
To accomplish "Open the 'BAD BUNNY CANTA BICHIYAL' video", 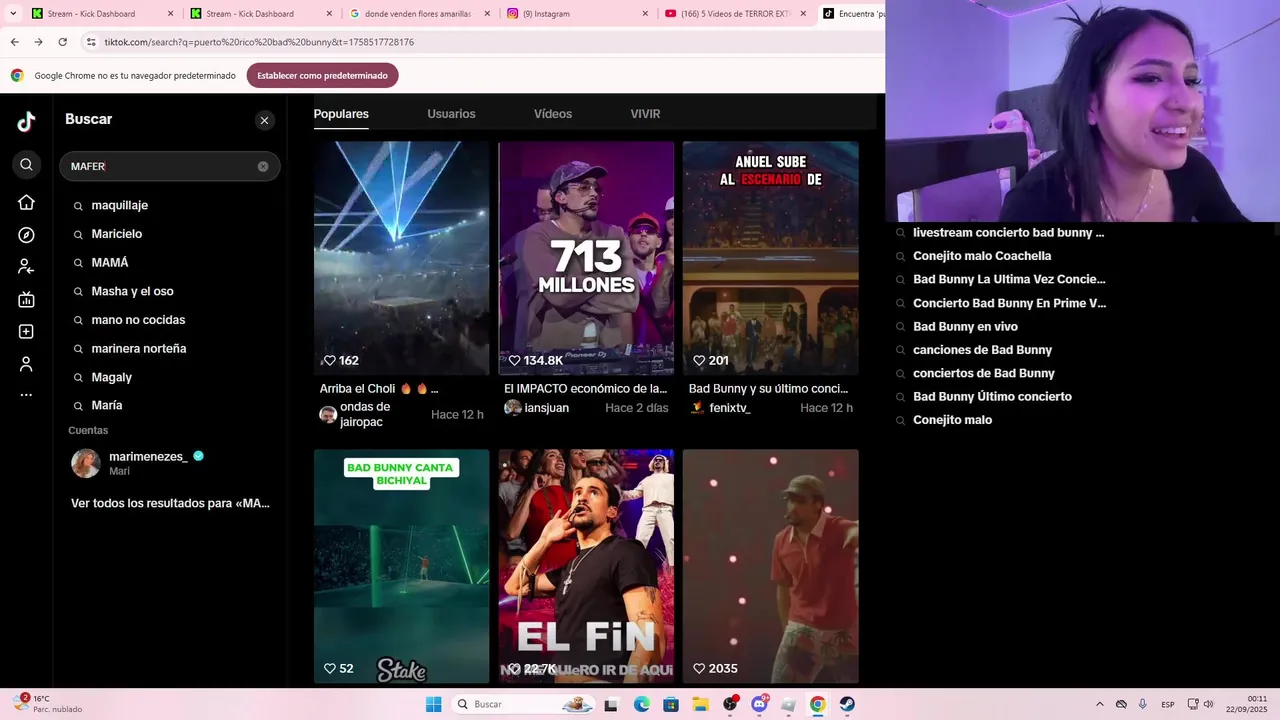I will (x=401, y=566).
